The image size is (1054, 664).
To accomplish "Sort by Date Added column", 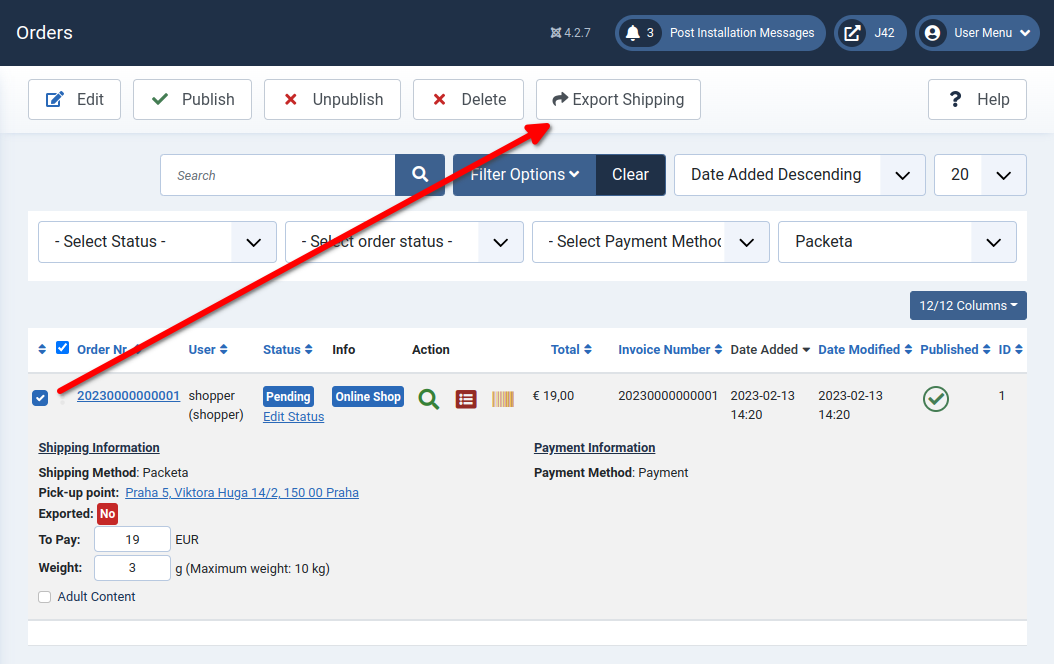I will click(770, 349).
